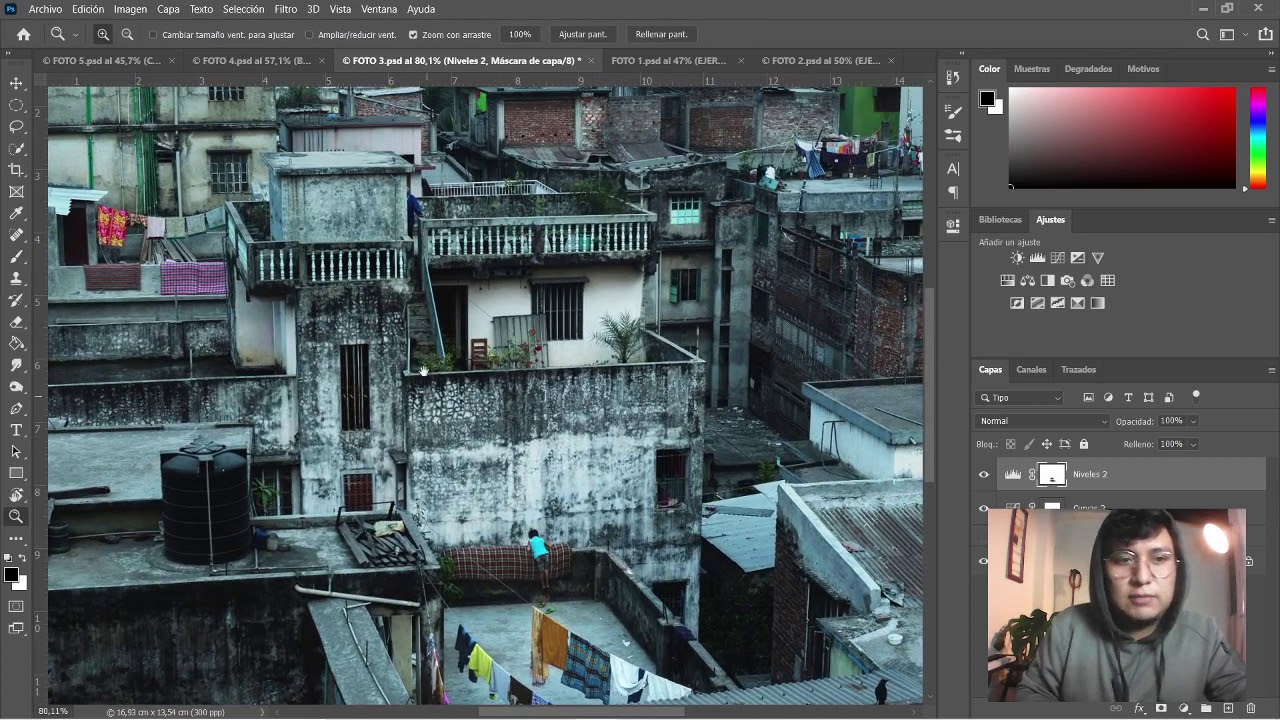Switch to the Canales tab

click(x=1031, y=370)
